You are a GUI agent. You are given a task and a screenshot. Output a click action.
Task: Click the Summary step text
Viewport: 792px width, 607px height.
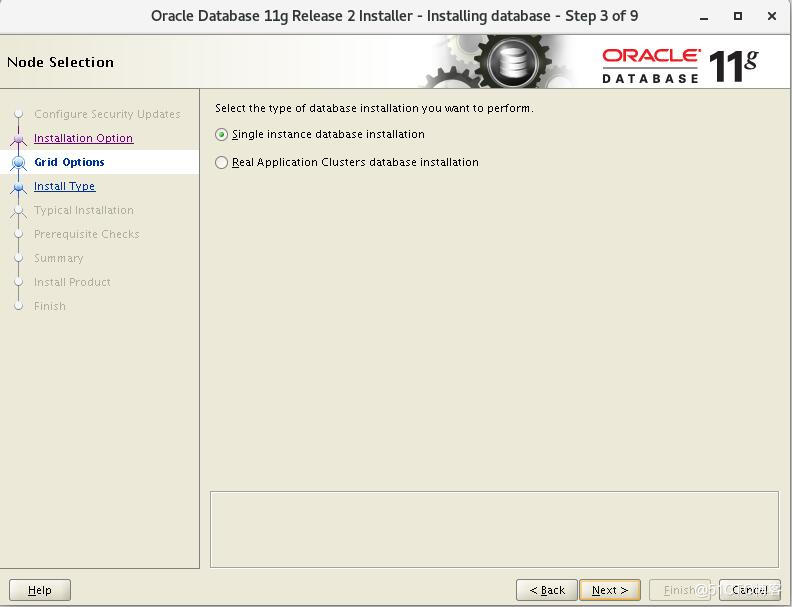tap(59, 258)
